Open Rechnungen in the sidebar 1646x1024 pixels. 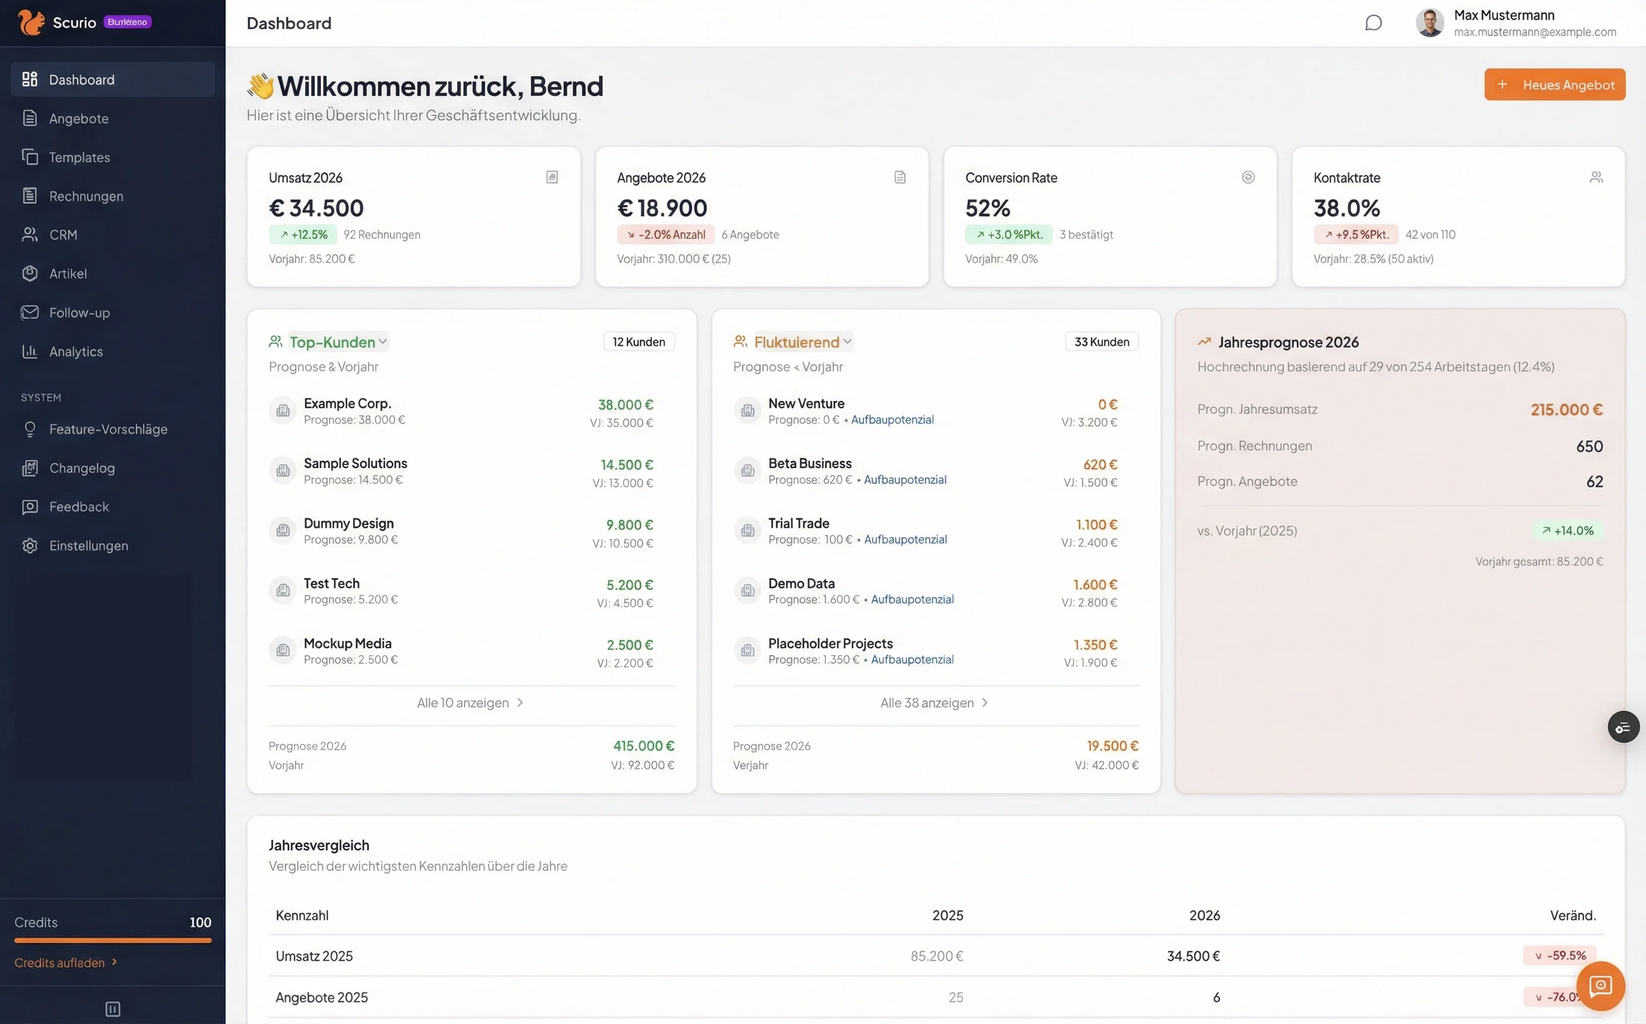tap(86, 196)
